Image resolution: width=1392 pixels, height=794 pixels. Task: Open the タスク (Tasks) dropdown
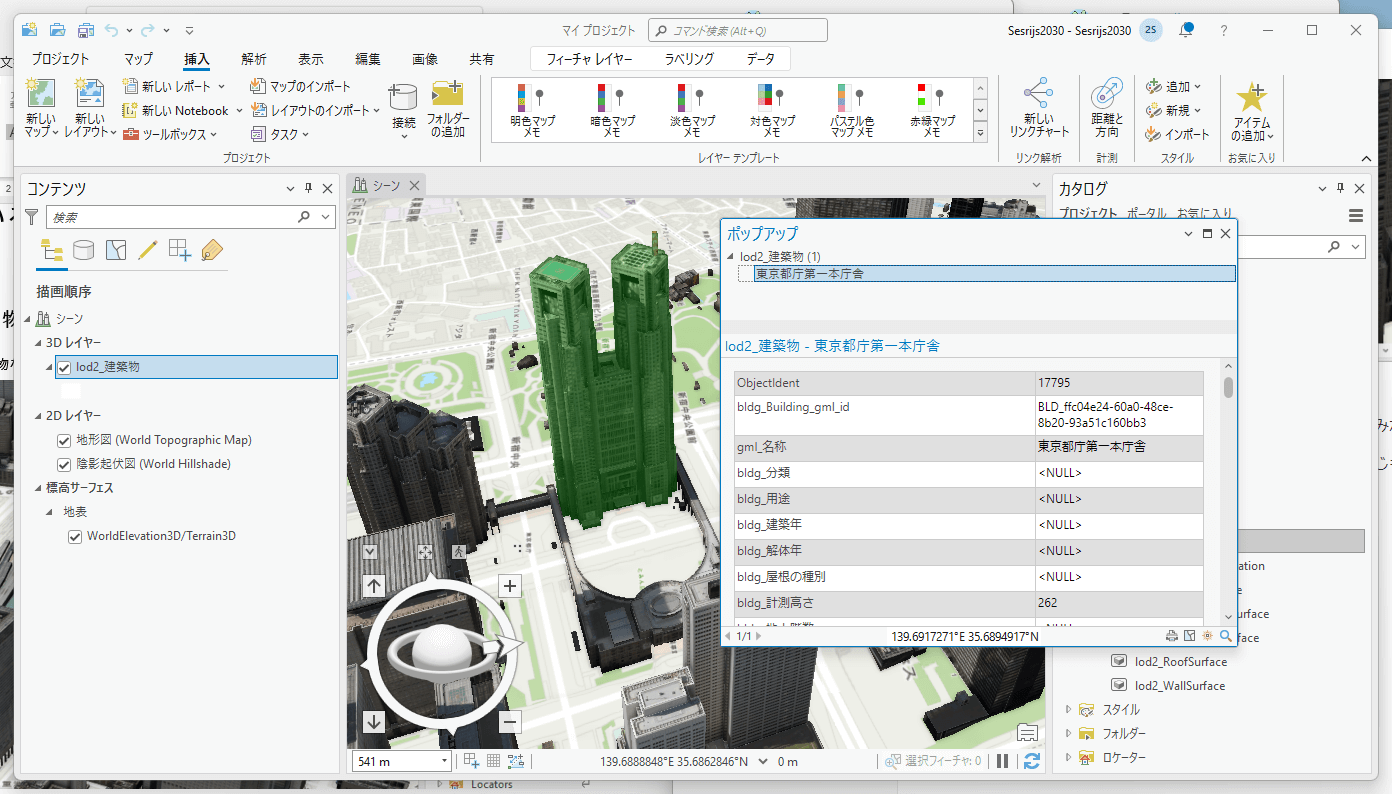point(305,134)
